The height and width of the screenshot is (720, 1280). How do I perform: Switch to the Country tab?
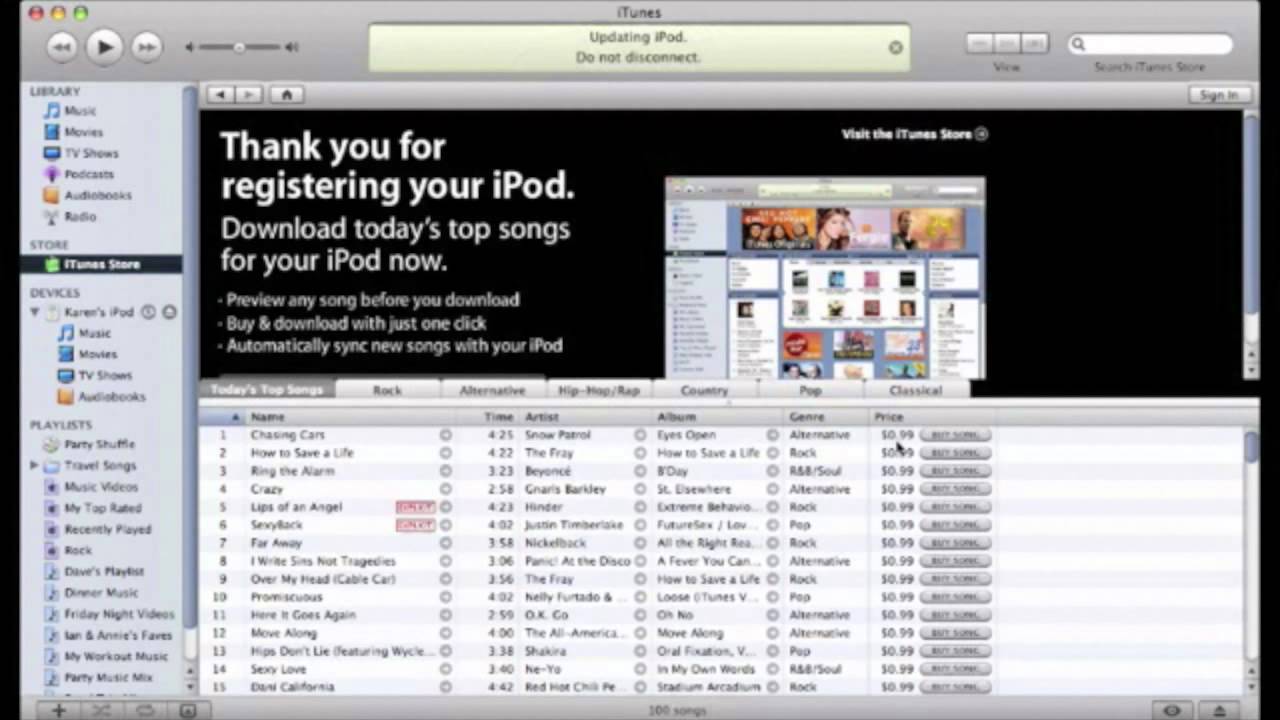pyautogui.click(x=704, y=390)
